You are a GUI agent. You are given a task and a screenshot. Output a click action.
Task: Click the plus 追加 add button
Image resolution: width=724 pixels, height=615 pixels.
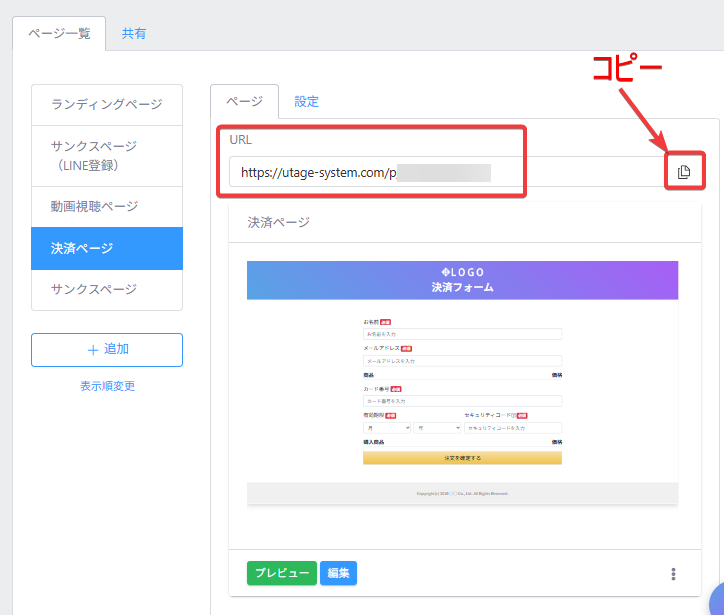[x=107, y=350]
